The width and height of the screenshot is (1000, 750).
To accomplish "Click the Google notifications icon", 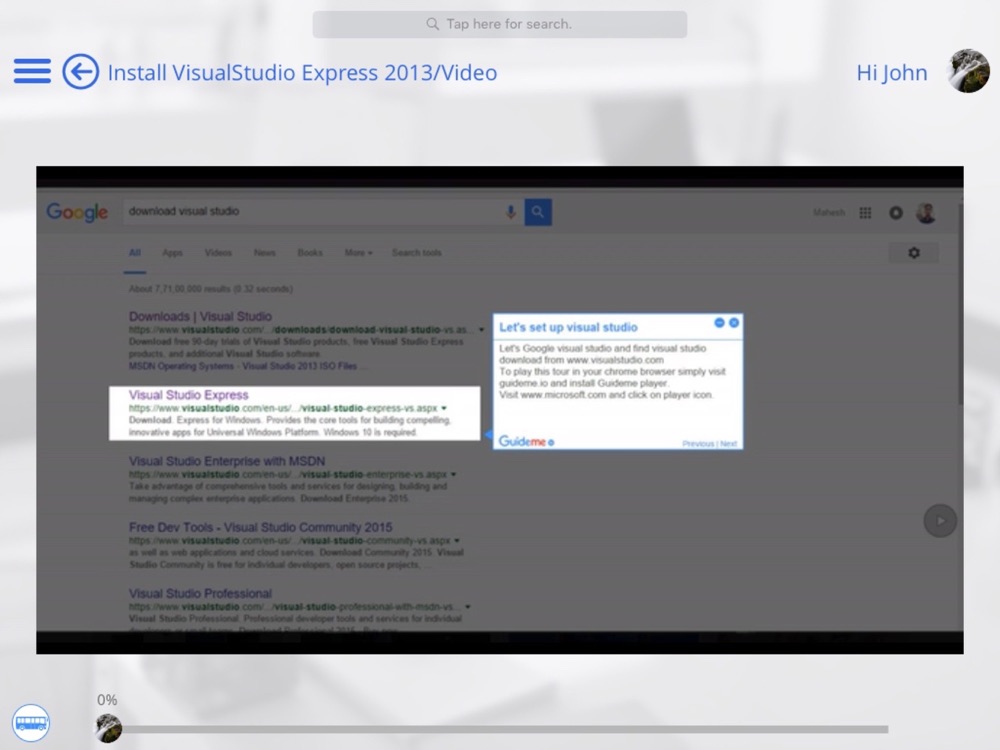I will point(896,213).
